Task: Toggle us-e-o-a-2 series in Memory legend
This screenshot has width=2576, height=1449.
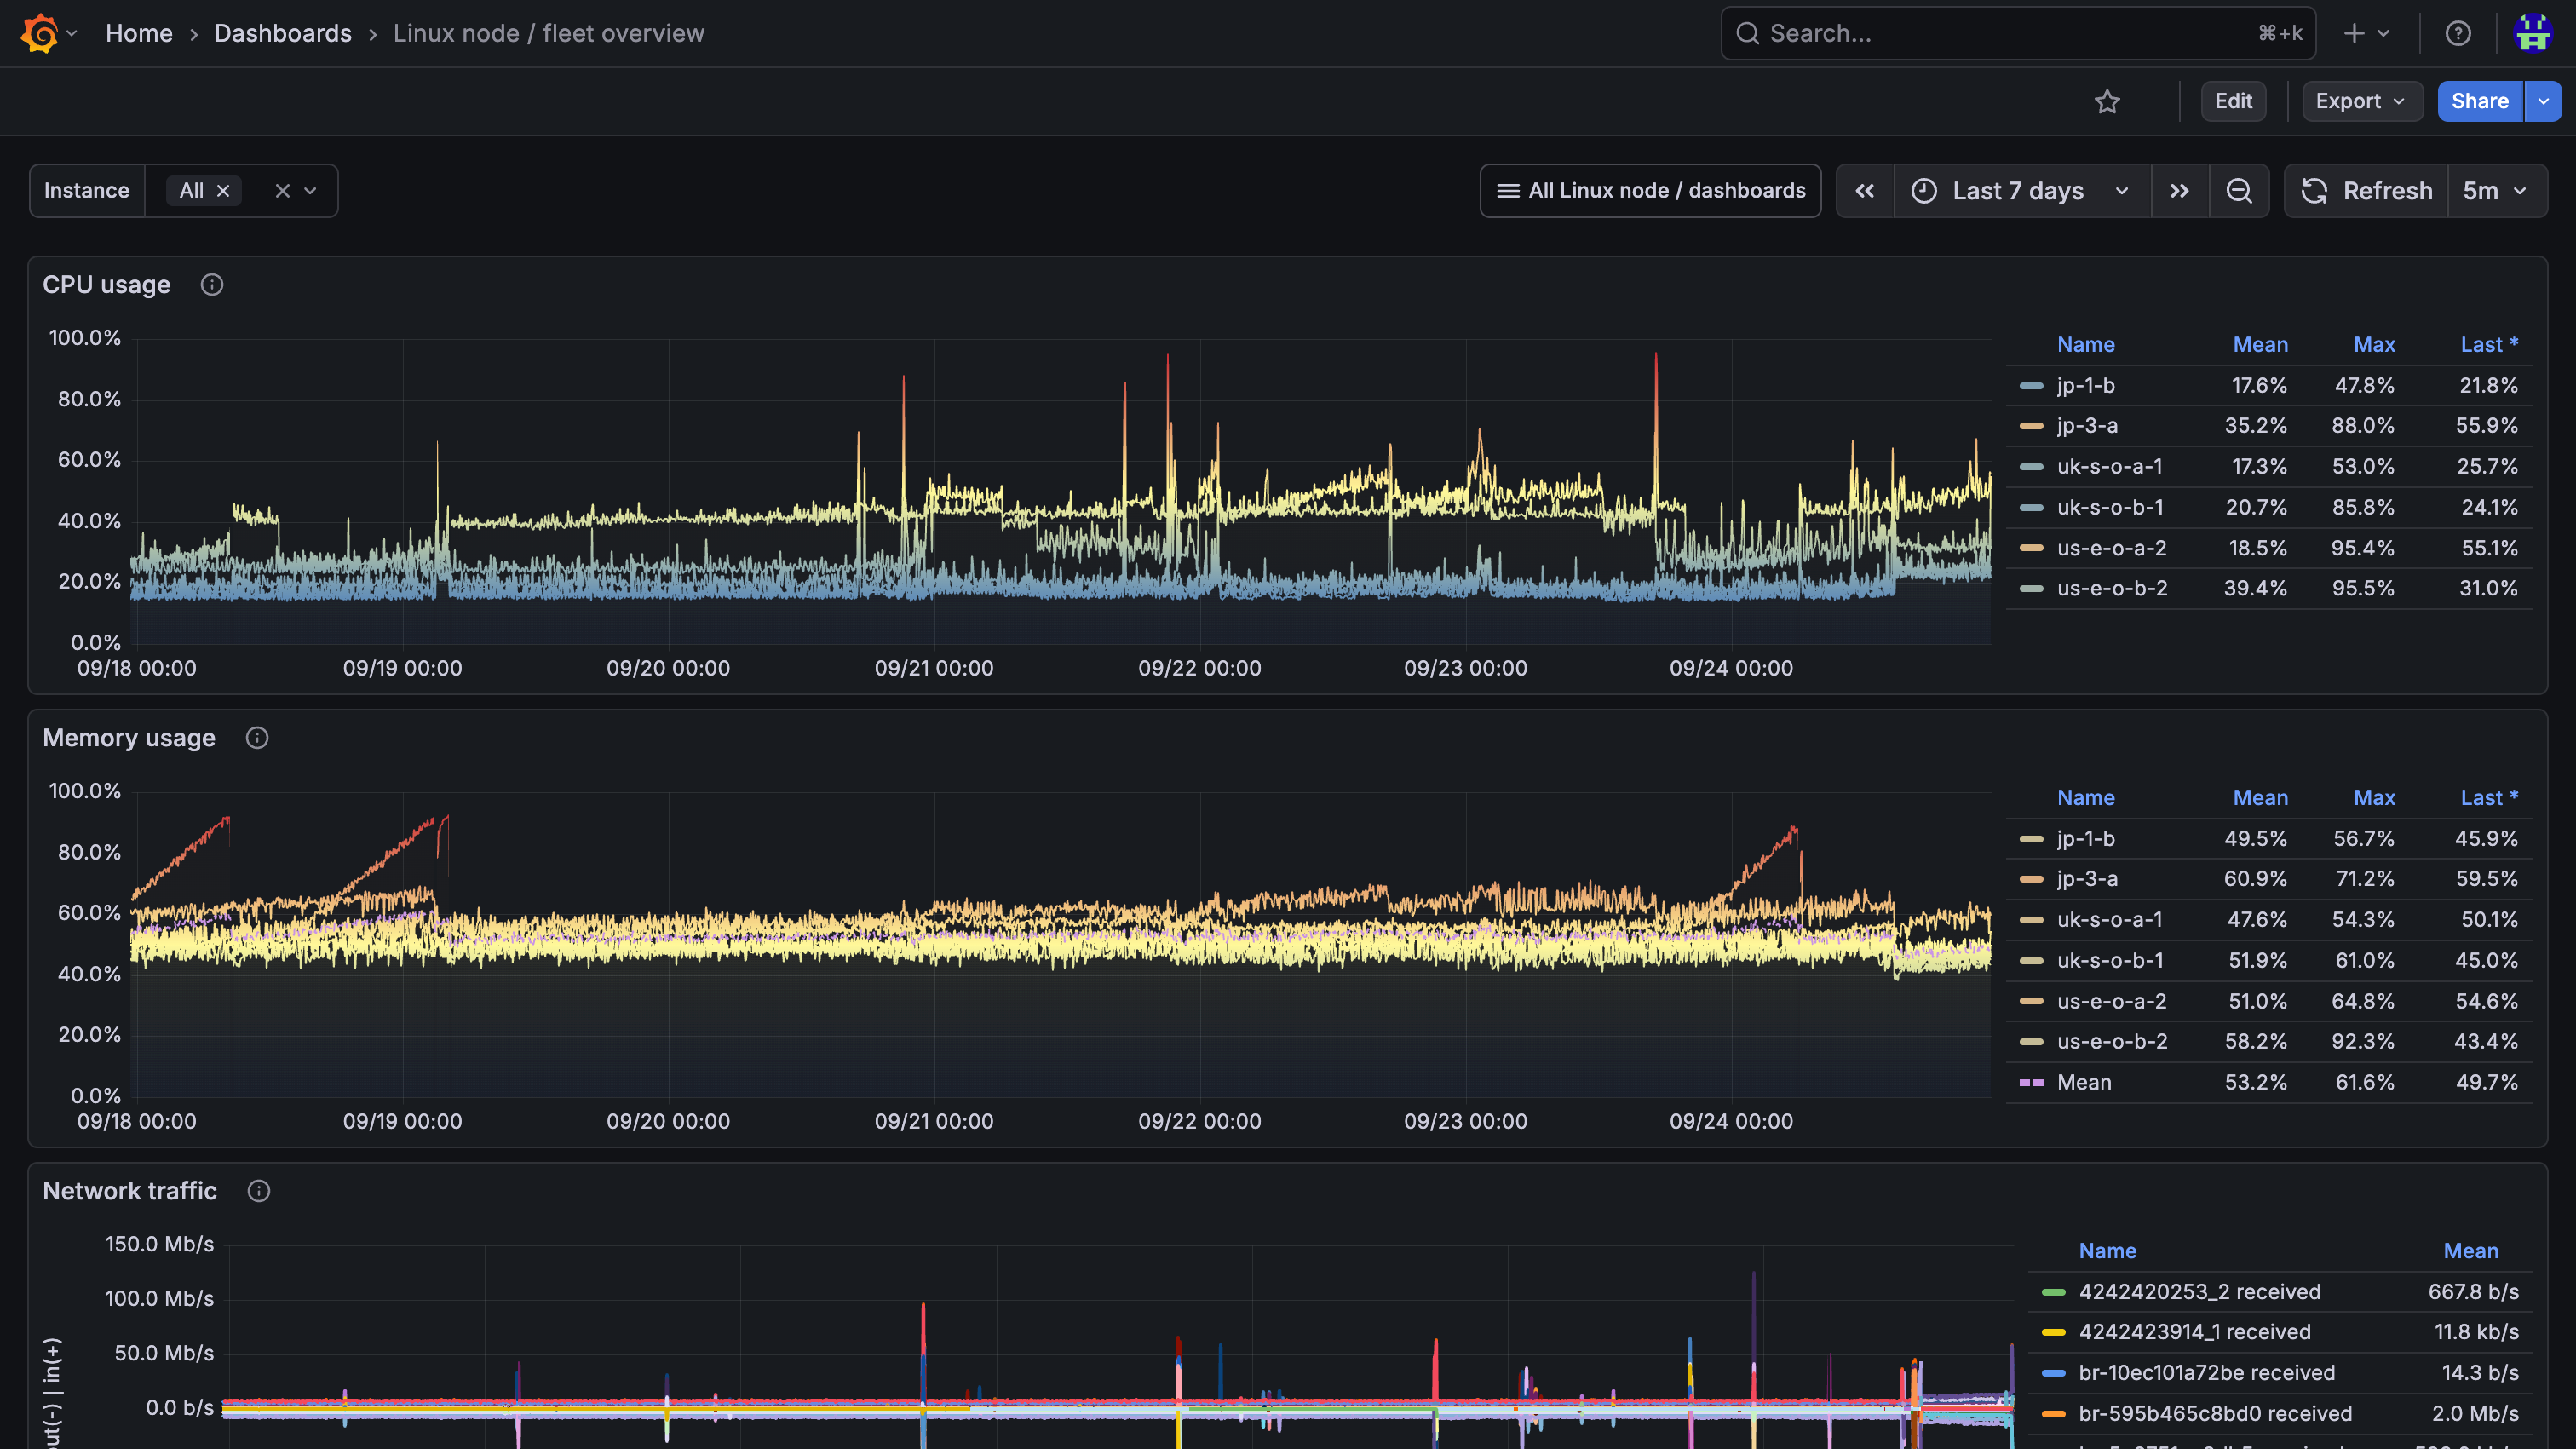Action: pos(2111,1002)
